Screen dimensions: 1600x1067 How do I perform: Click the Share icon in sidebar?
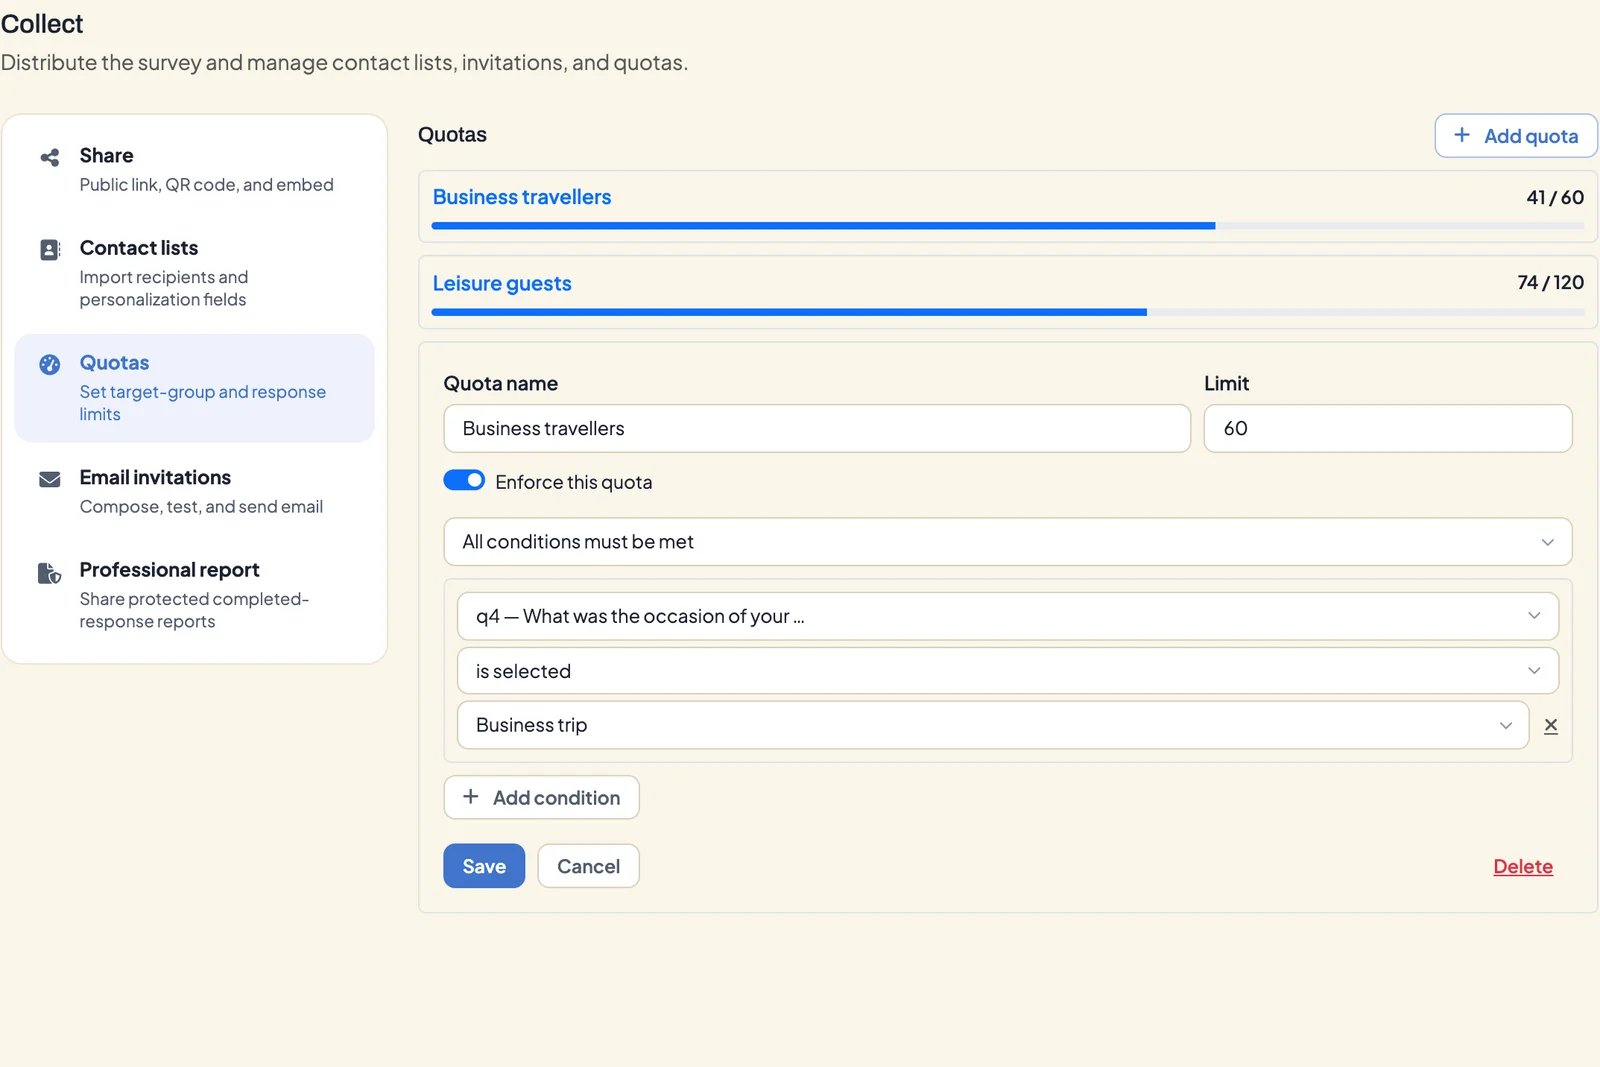click(x=49, y=157)
